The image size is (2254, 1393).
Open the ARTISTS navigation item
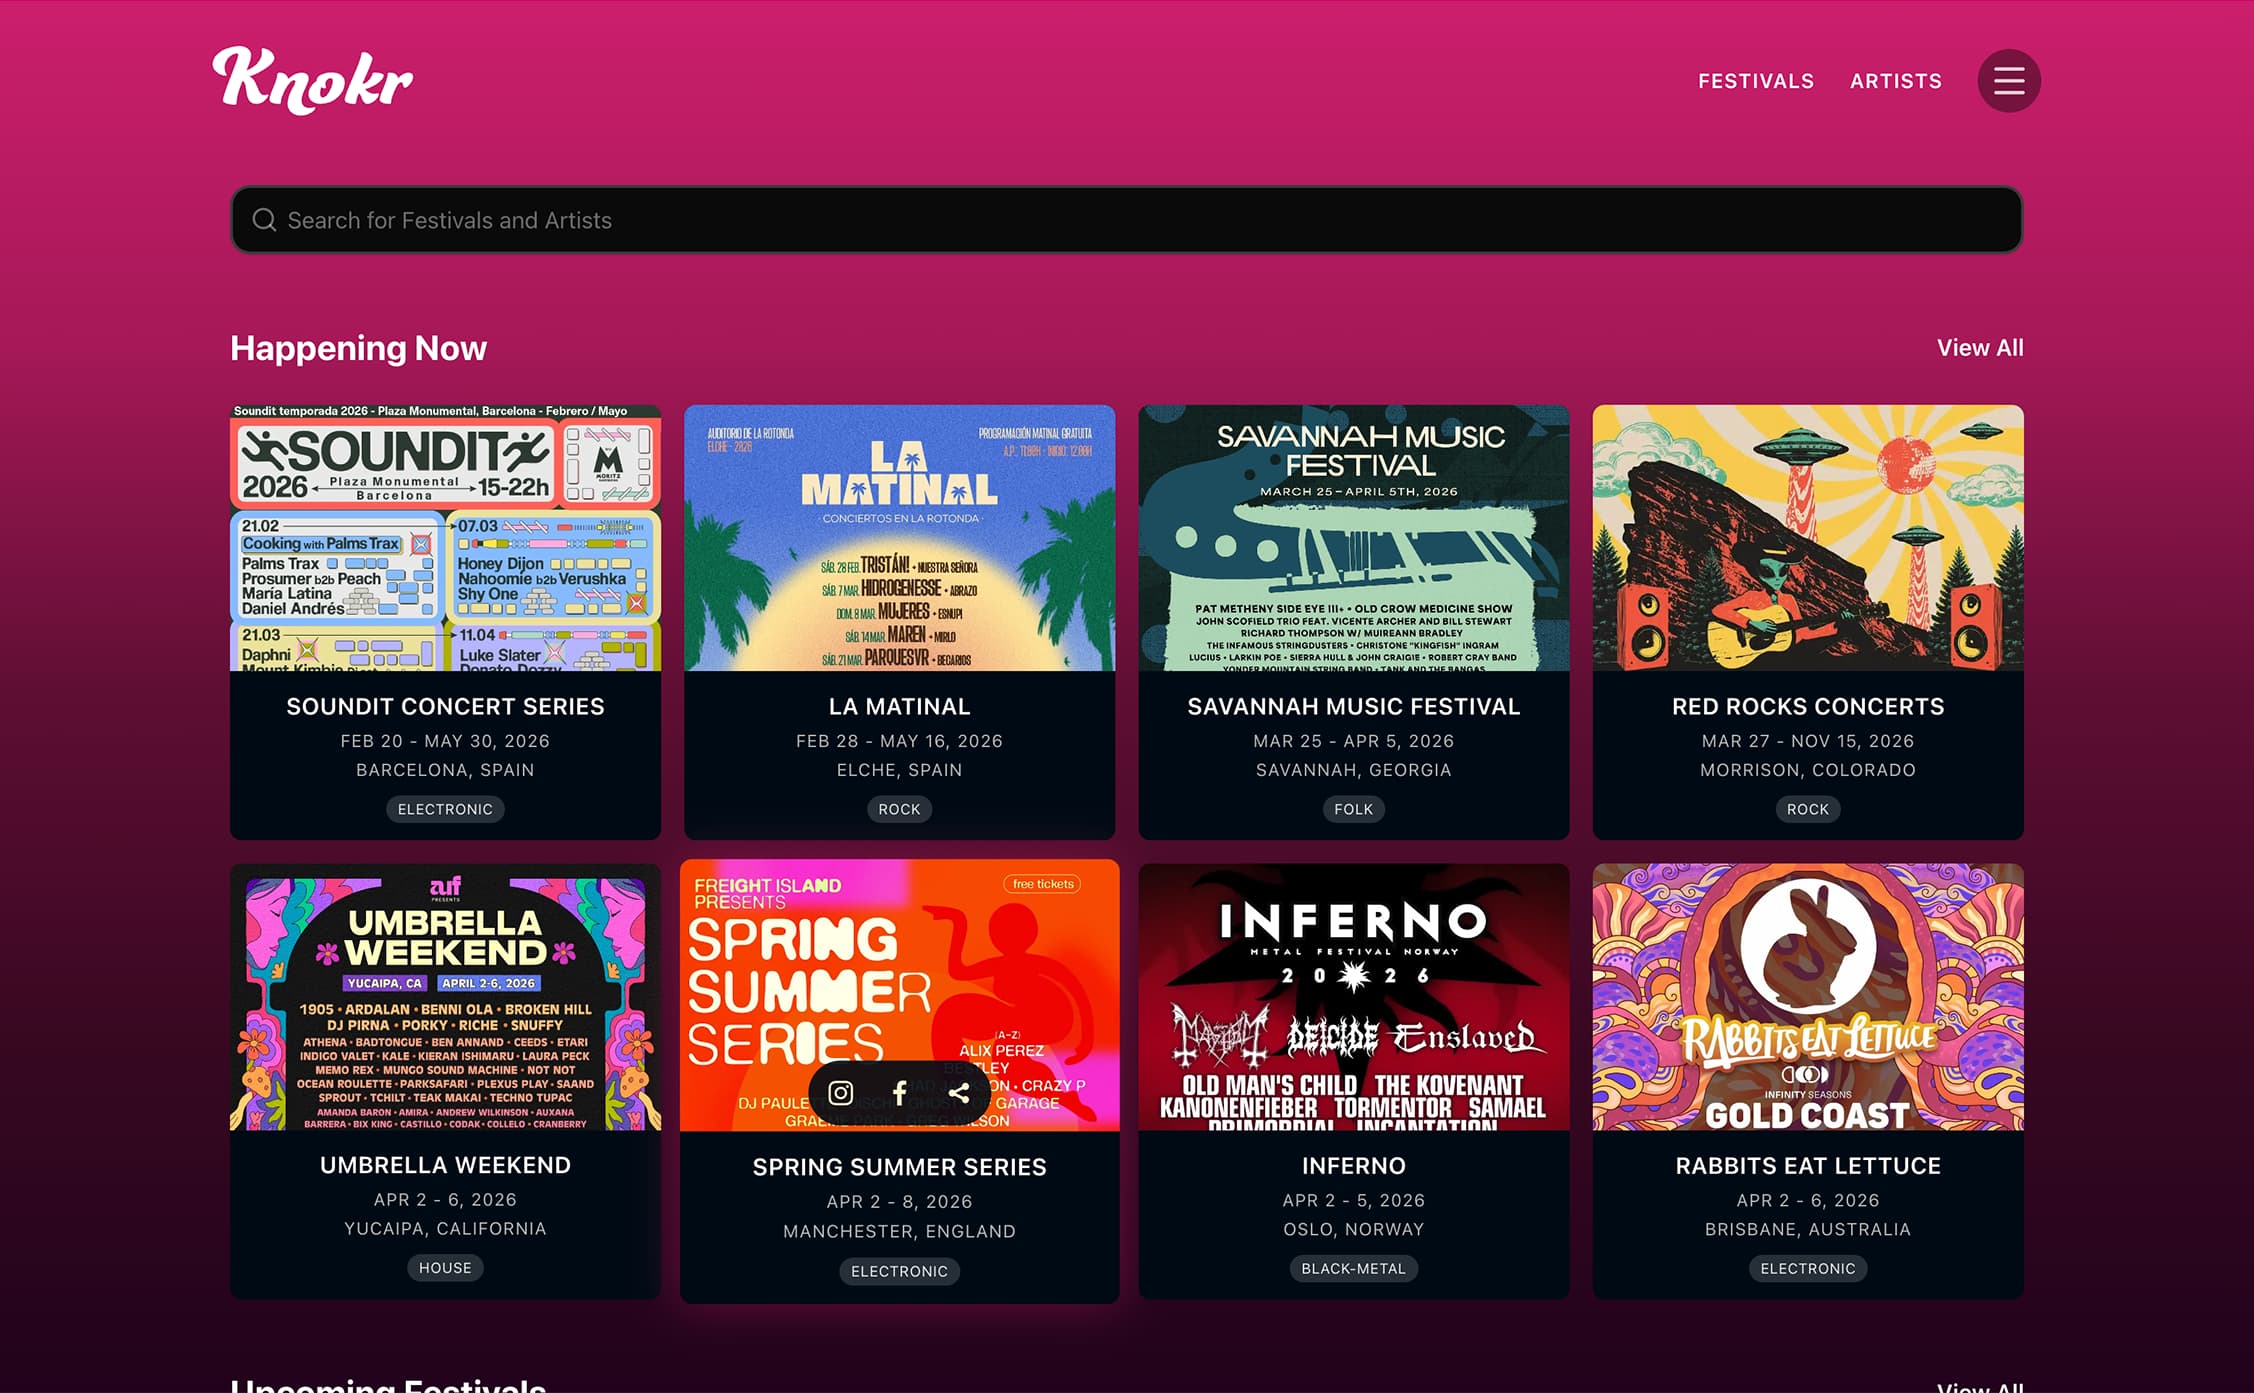click(x=1895, y=81)
